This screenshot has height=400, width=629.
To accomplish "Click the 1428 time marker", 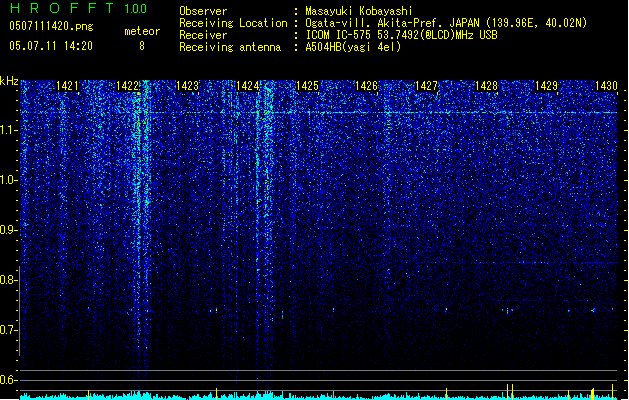I will point(486,86).
